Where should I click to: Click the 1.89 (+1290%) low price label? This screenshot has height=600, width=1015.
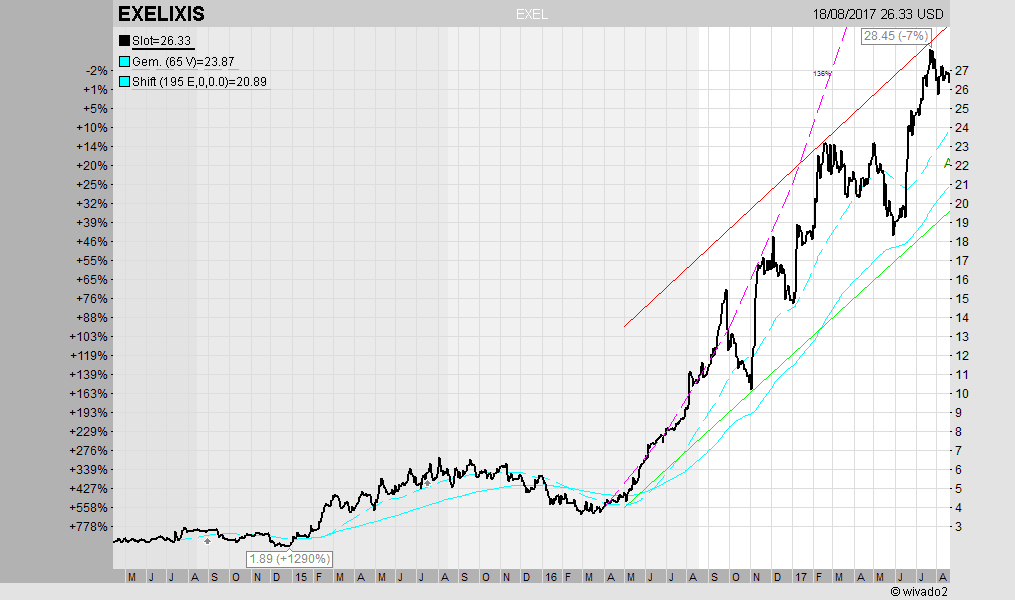point(290,559)
